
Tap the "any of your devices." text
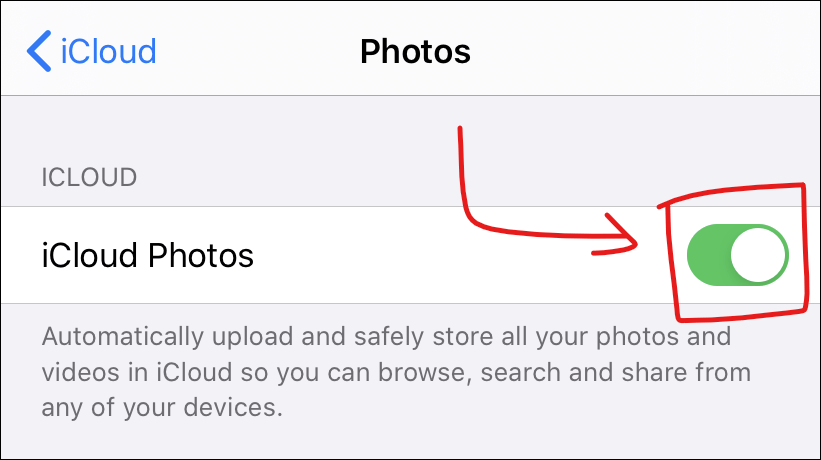(x=162, y=408)
